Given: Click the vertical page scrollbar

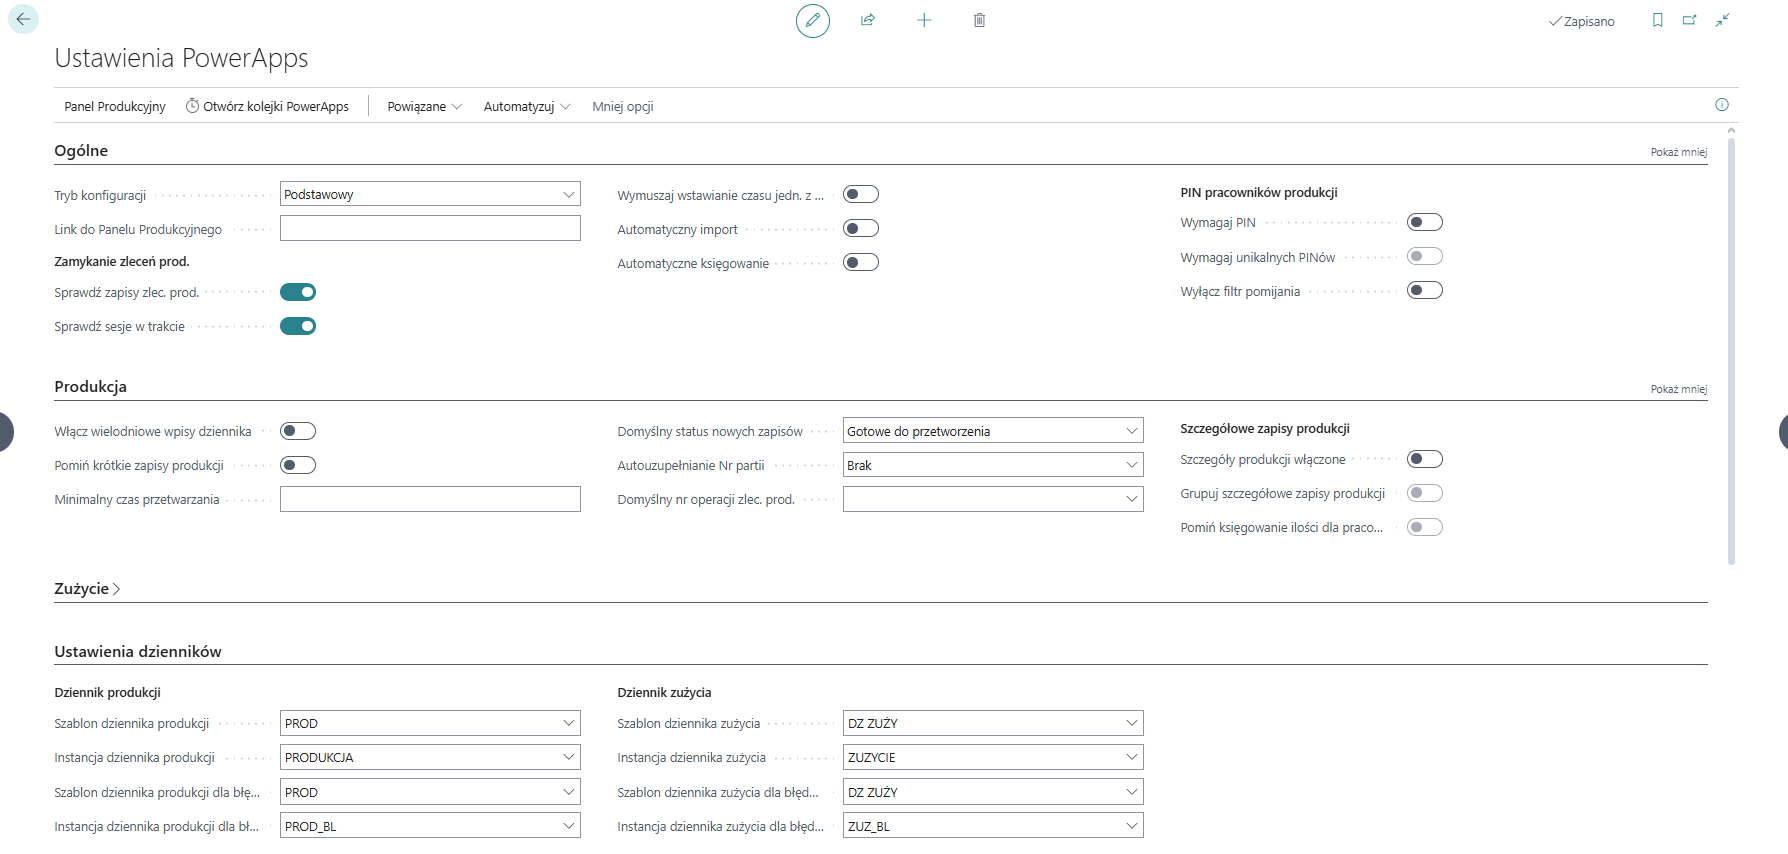Looking at the screenshot, I should (x=1731, y=350).
